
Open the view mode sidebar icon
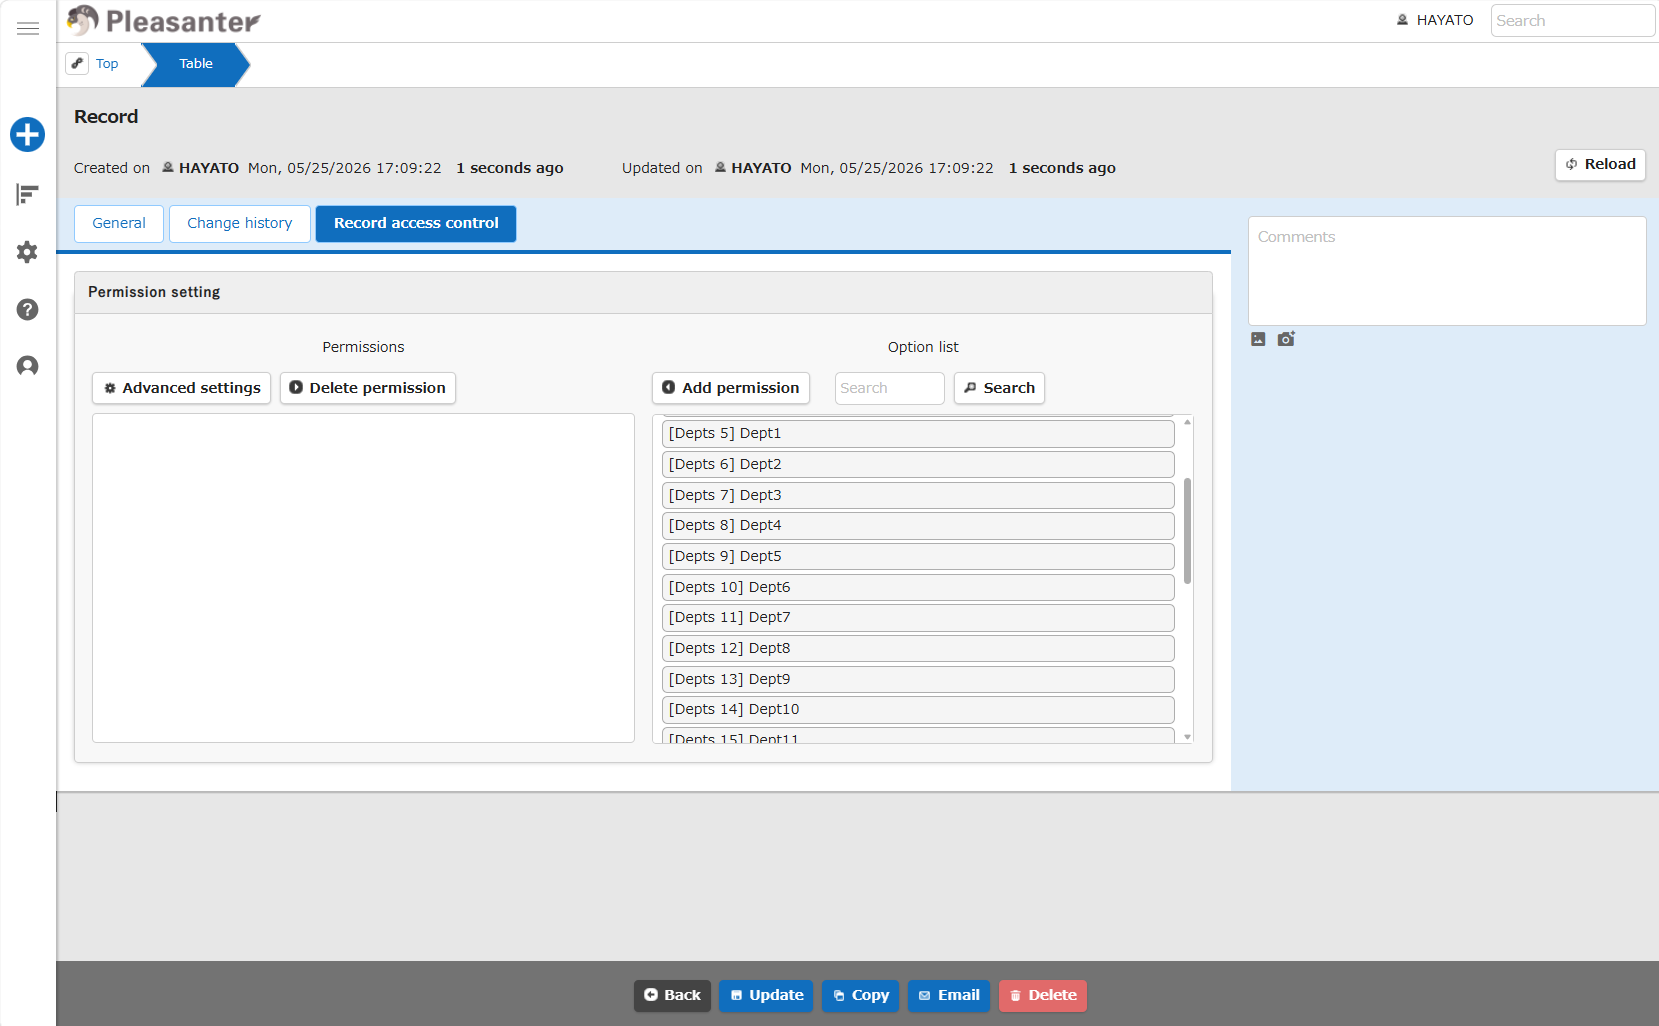(28, 194)
